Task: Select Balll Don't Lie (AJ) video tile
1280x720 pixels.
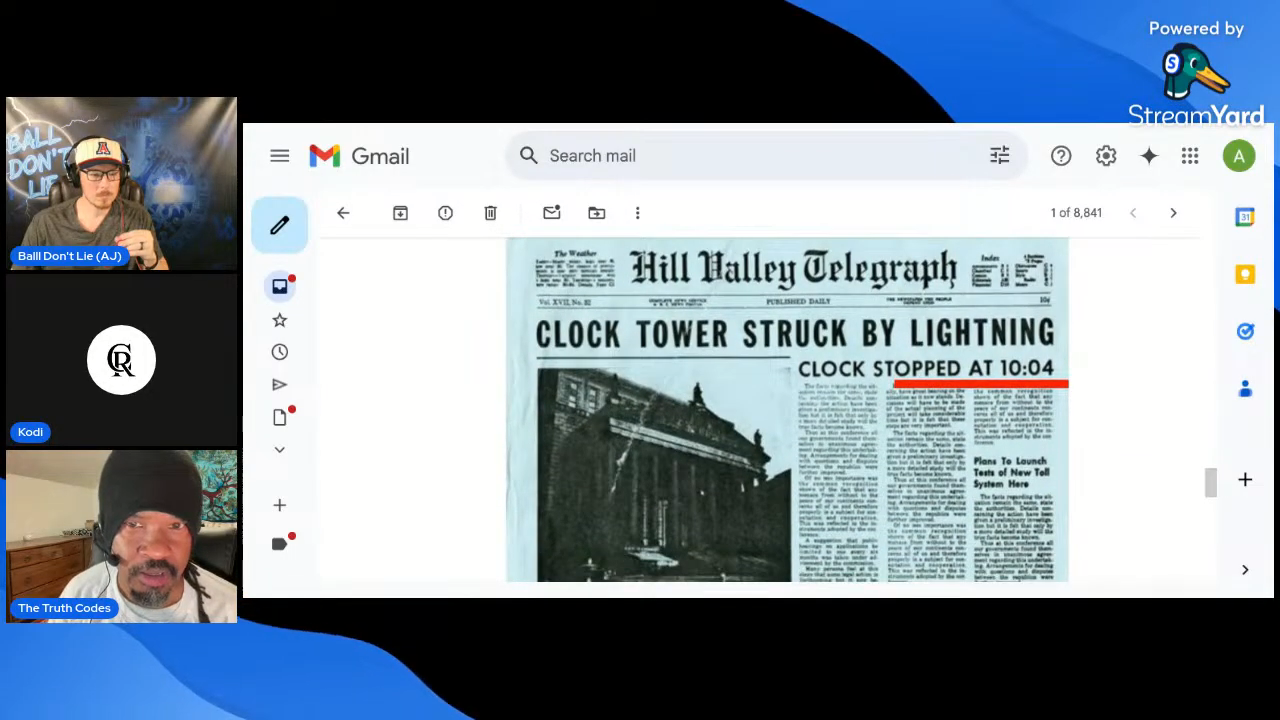Action: tap(121, 184)
